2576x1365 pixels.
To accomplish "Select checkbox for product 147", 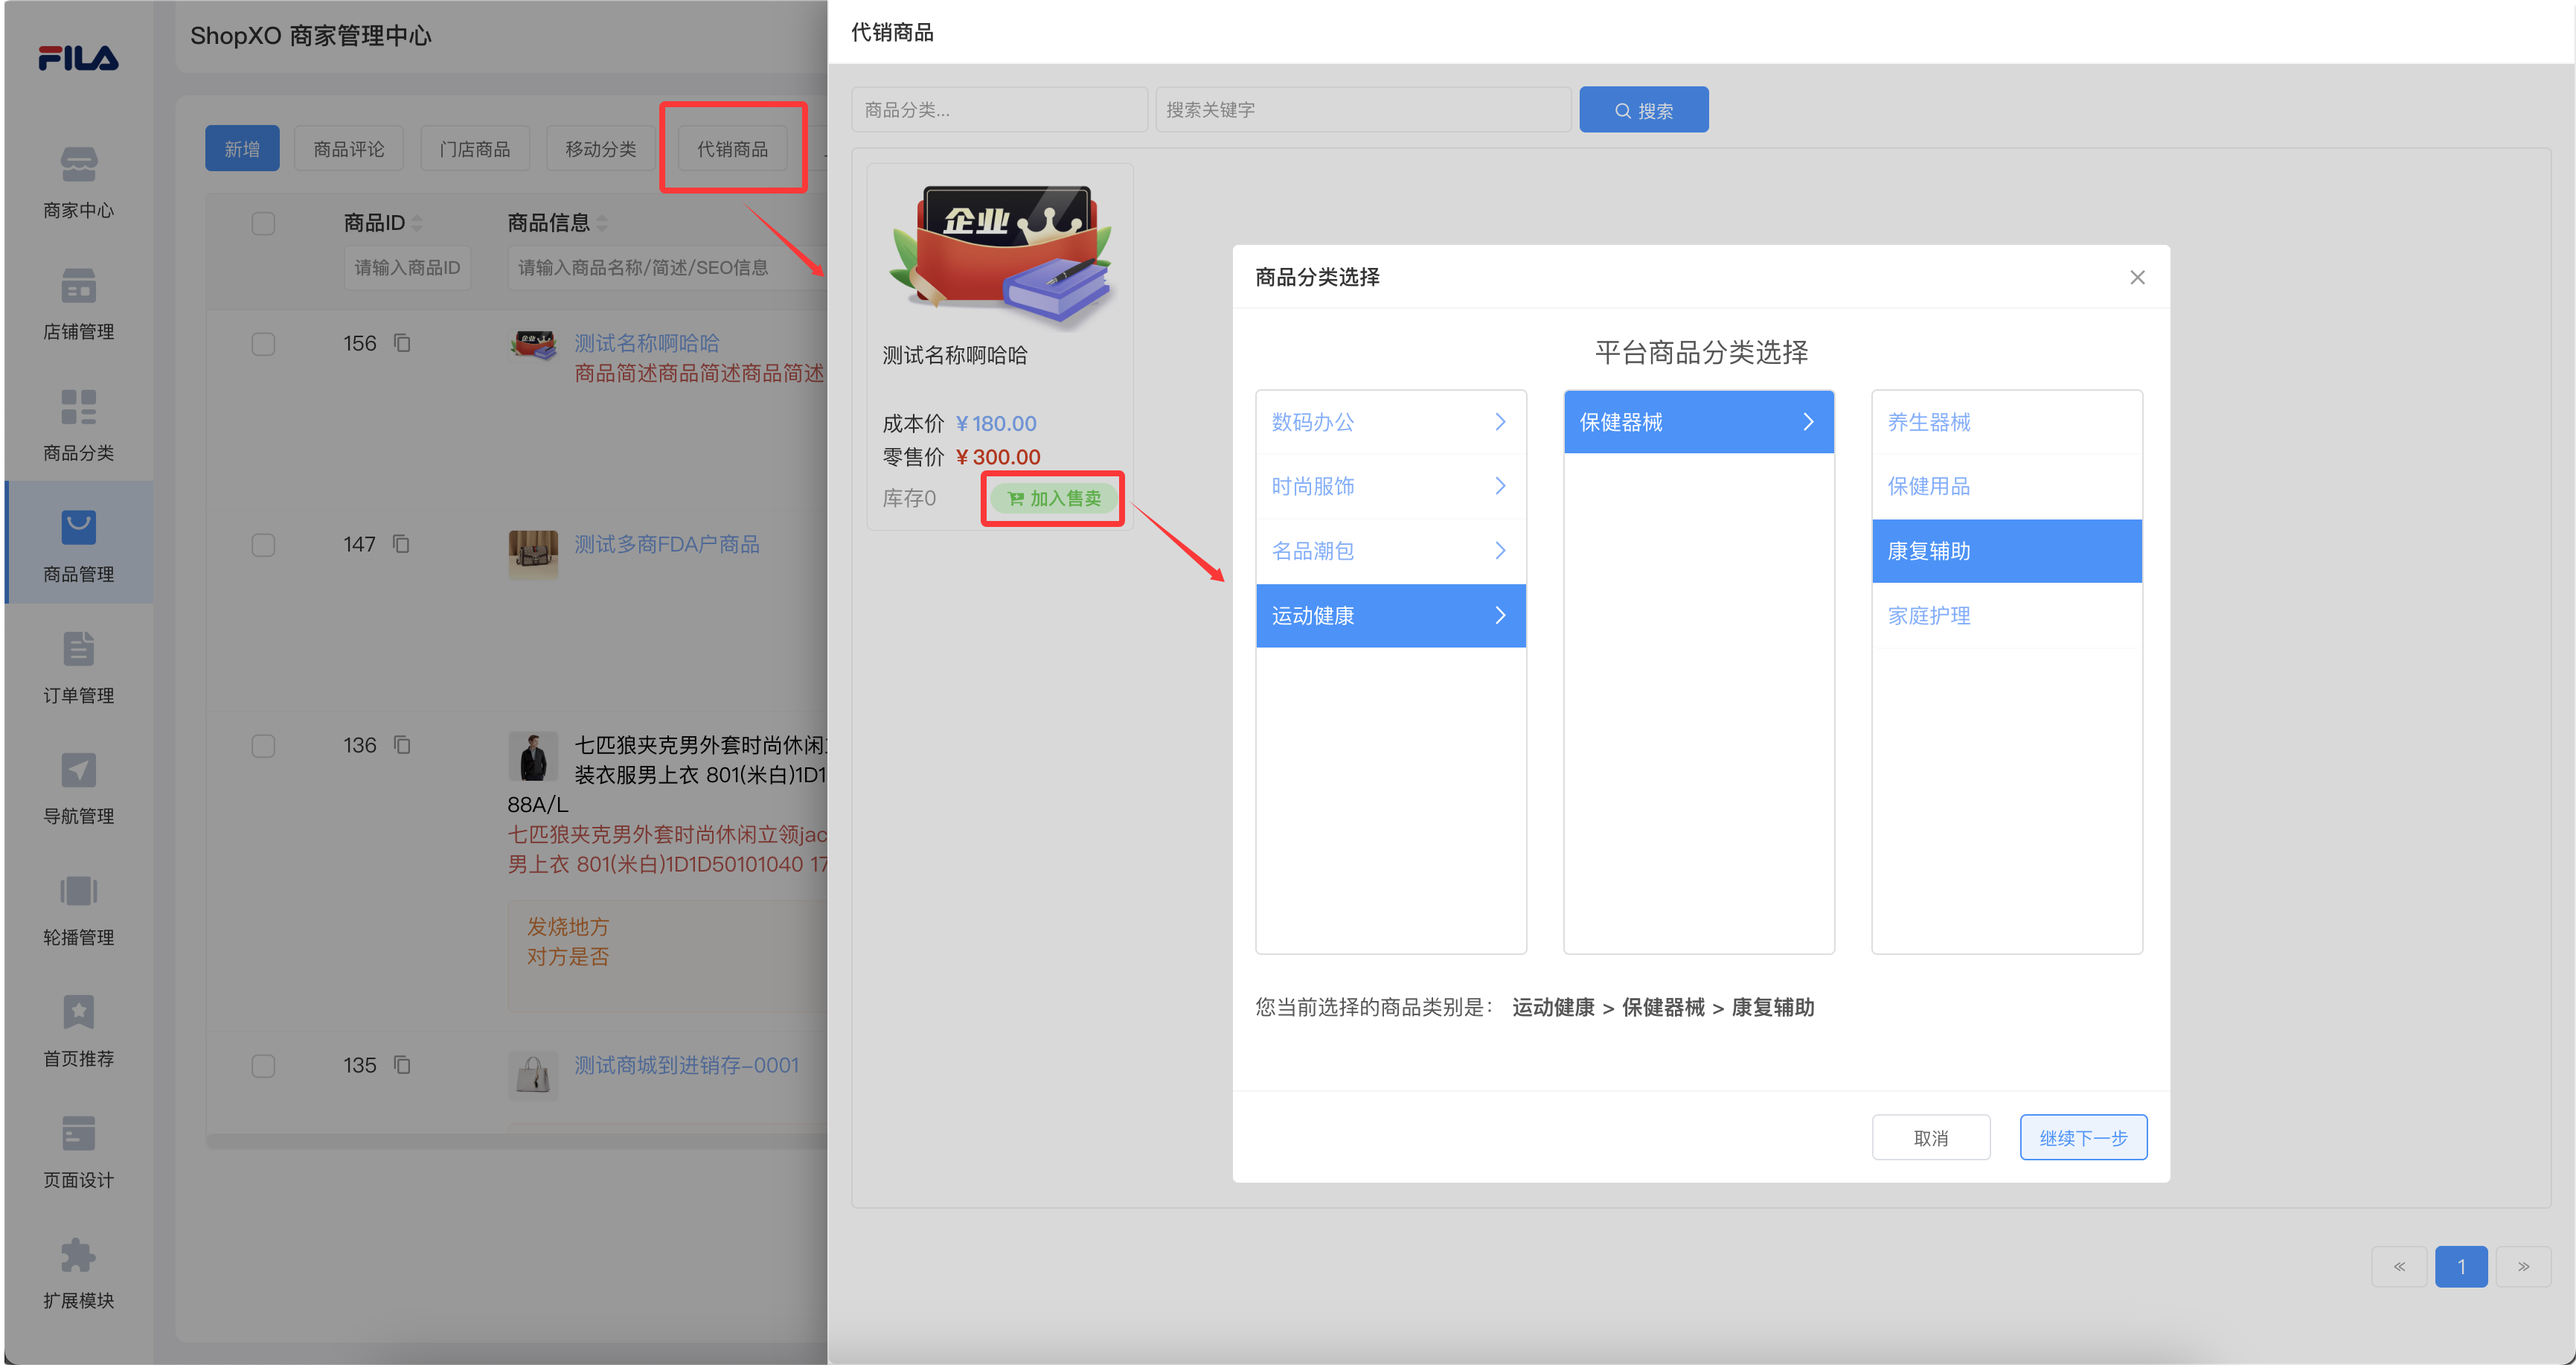I will (x=263, y=545).
